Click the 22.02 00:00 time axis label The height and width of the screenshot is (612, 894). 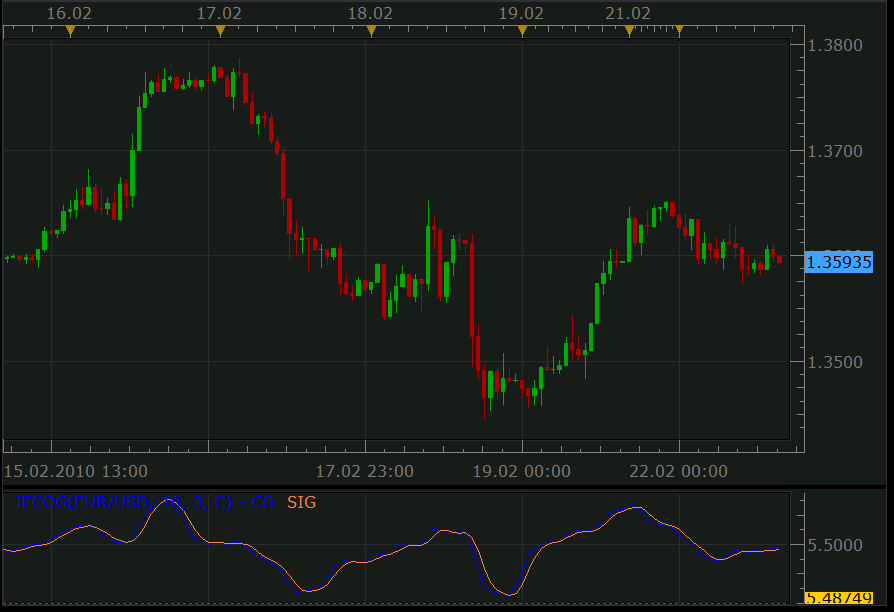click(x=678, y=471)
